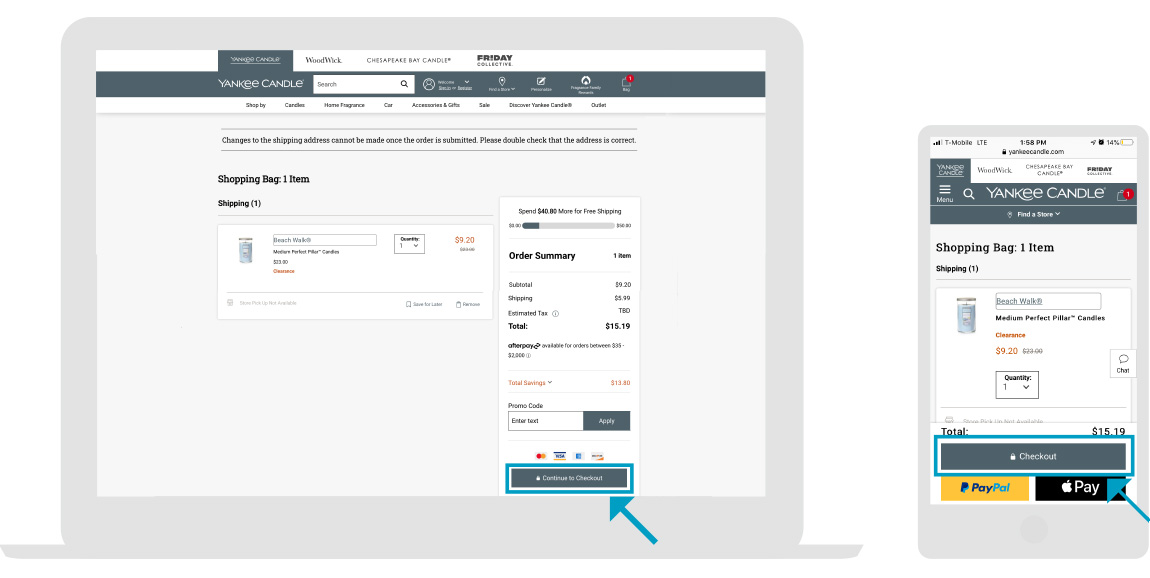Click the Register link
1150x578 pixels.
coord(465,88)
